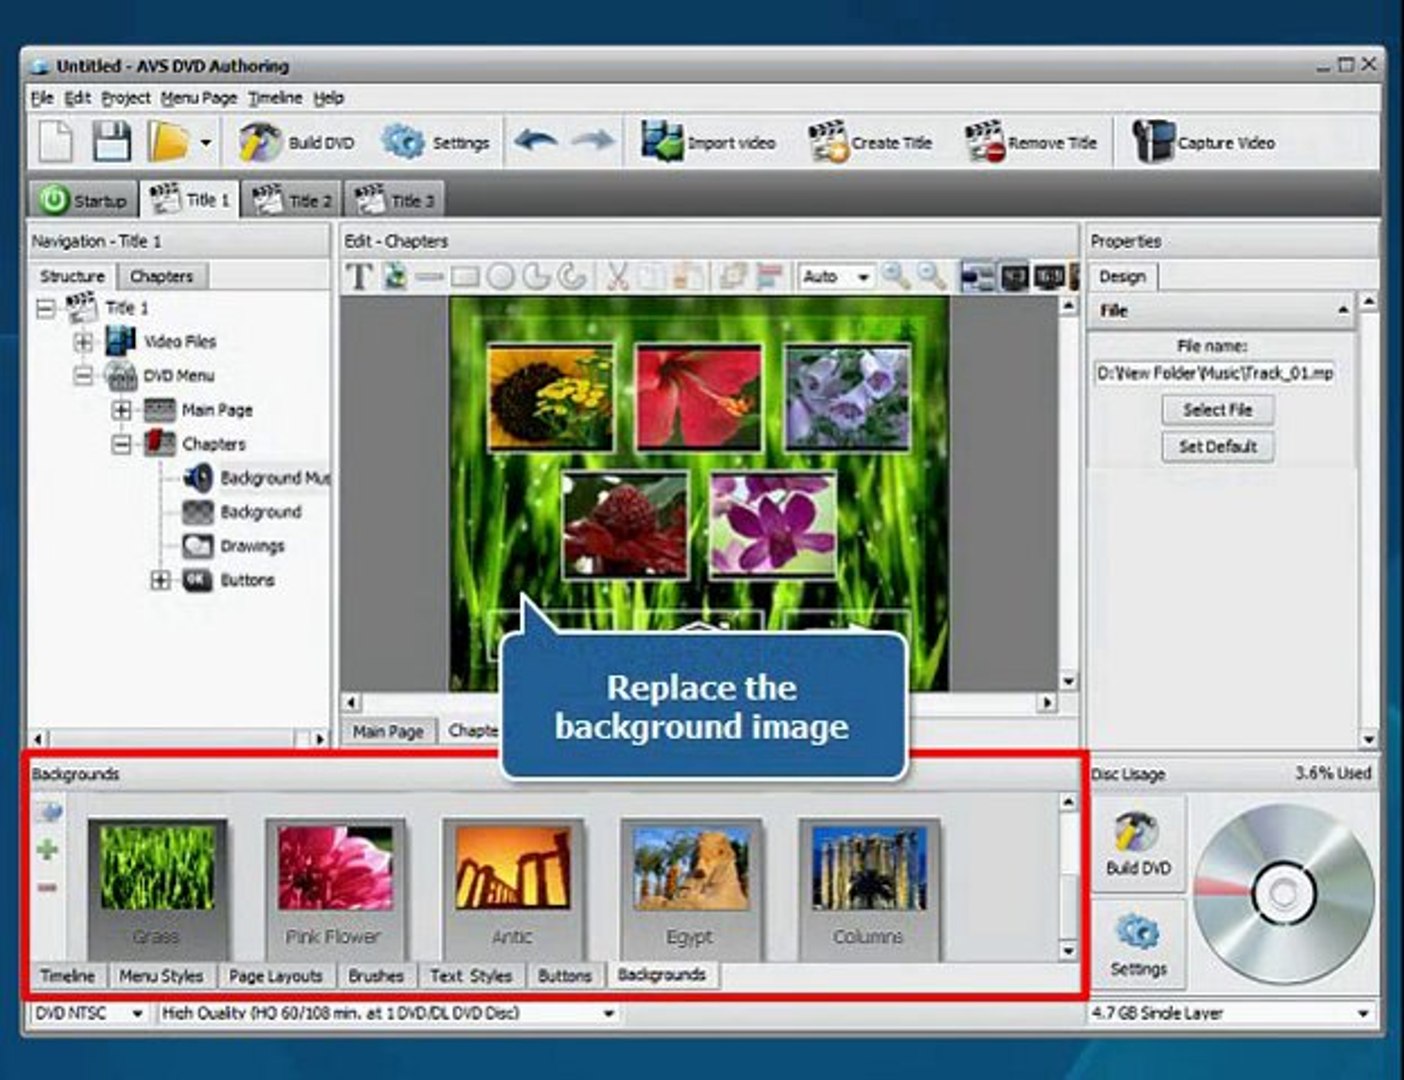
Task: Click the File name input field
Action: click(x=1216, y=373)
